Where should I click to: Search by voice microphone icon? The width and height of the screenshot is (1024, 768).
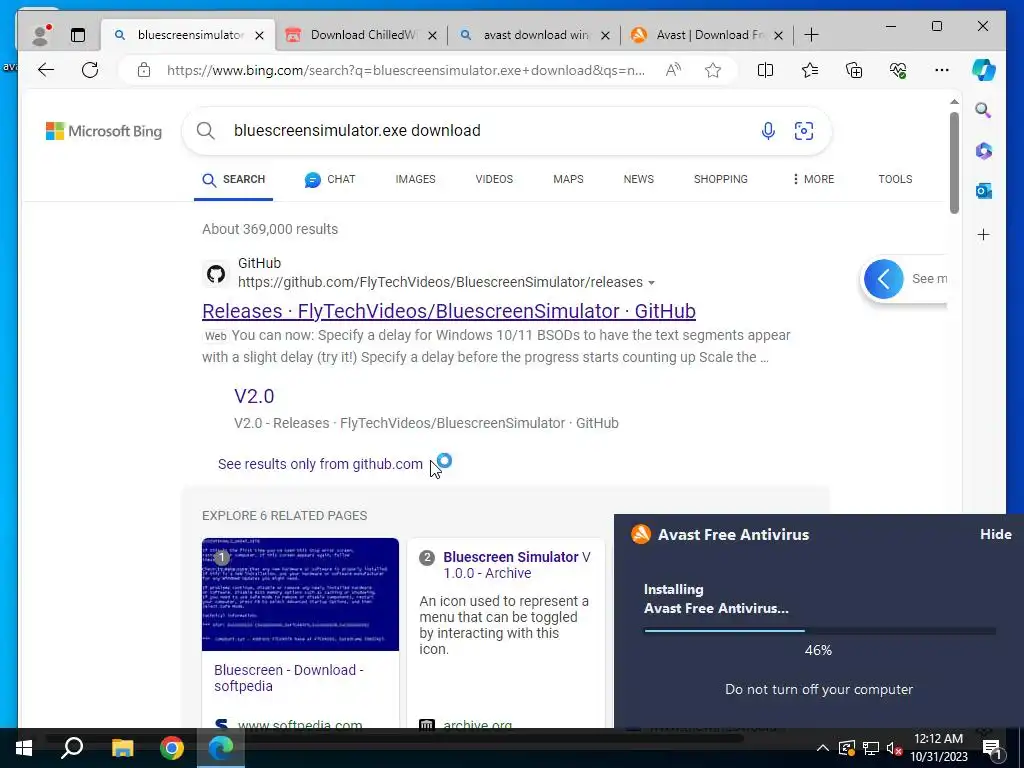[x=768, y=131]
